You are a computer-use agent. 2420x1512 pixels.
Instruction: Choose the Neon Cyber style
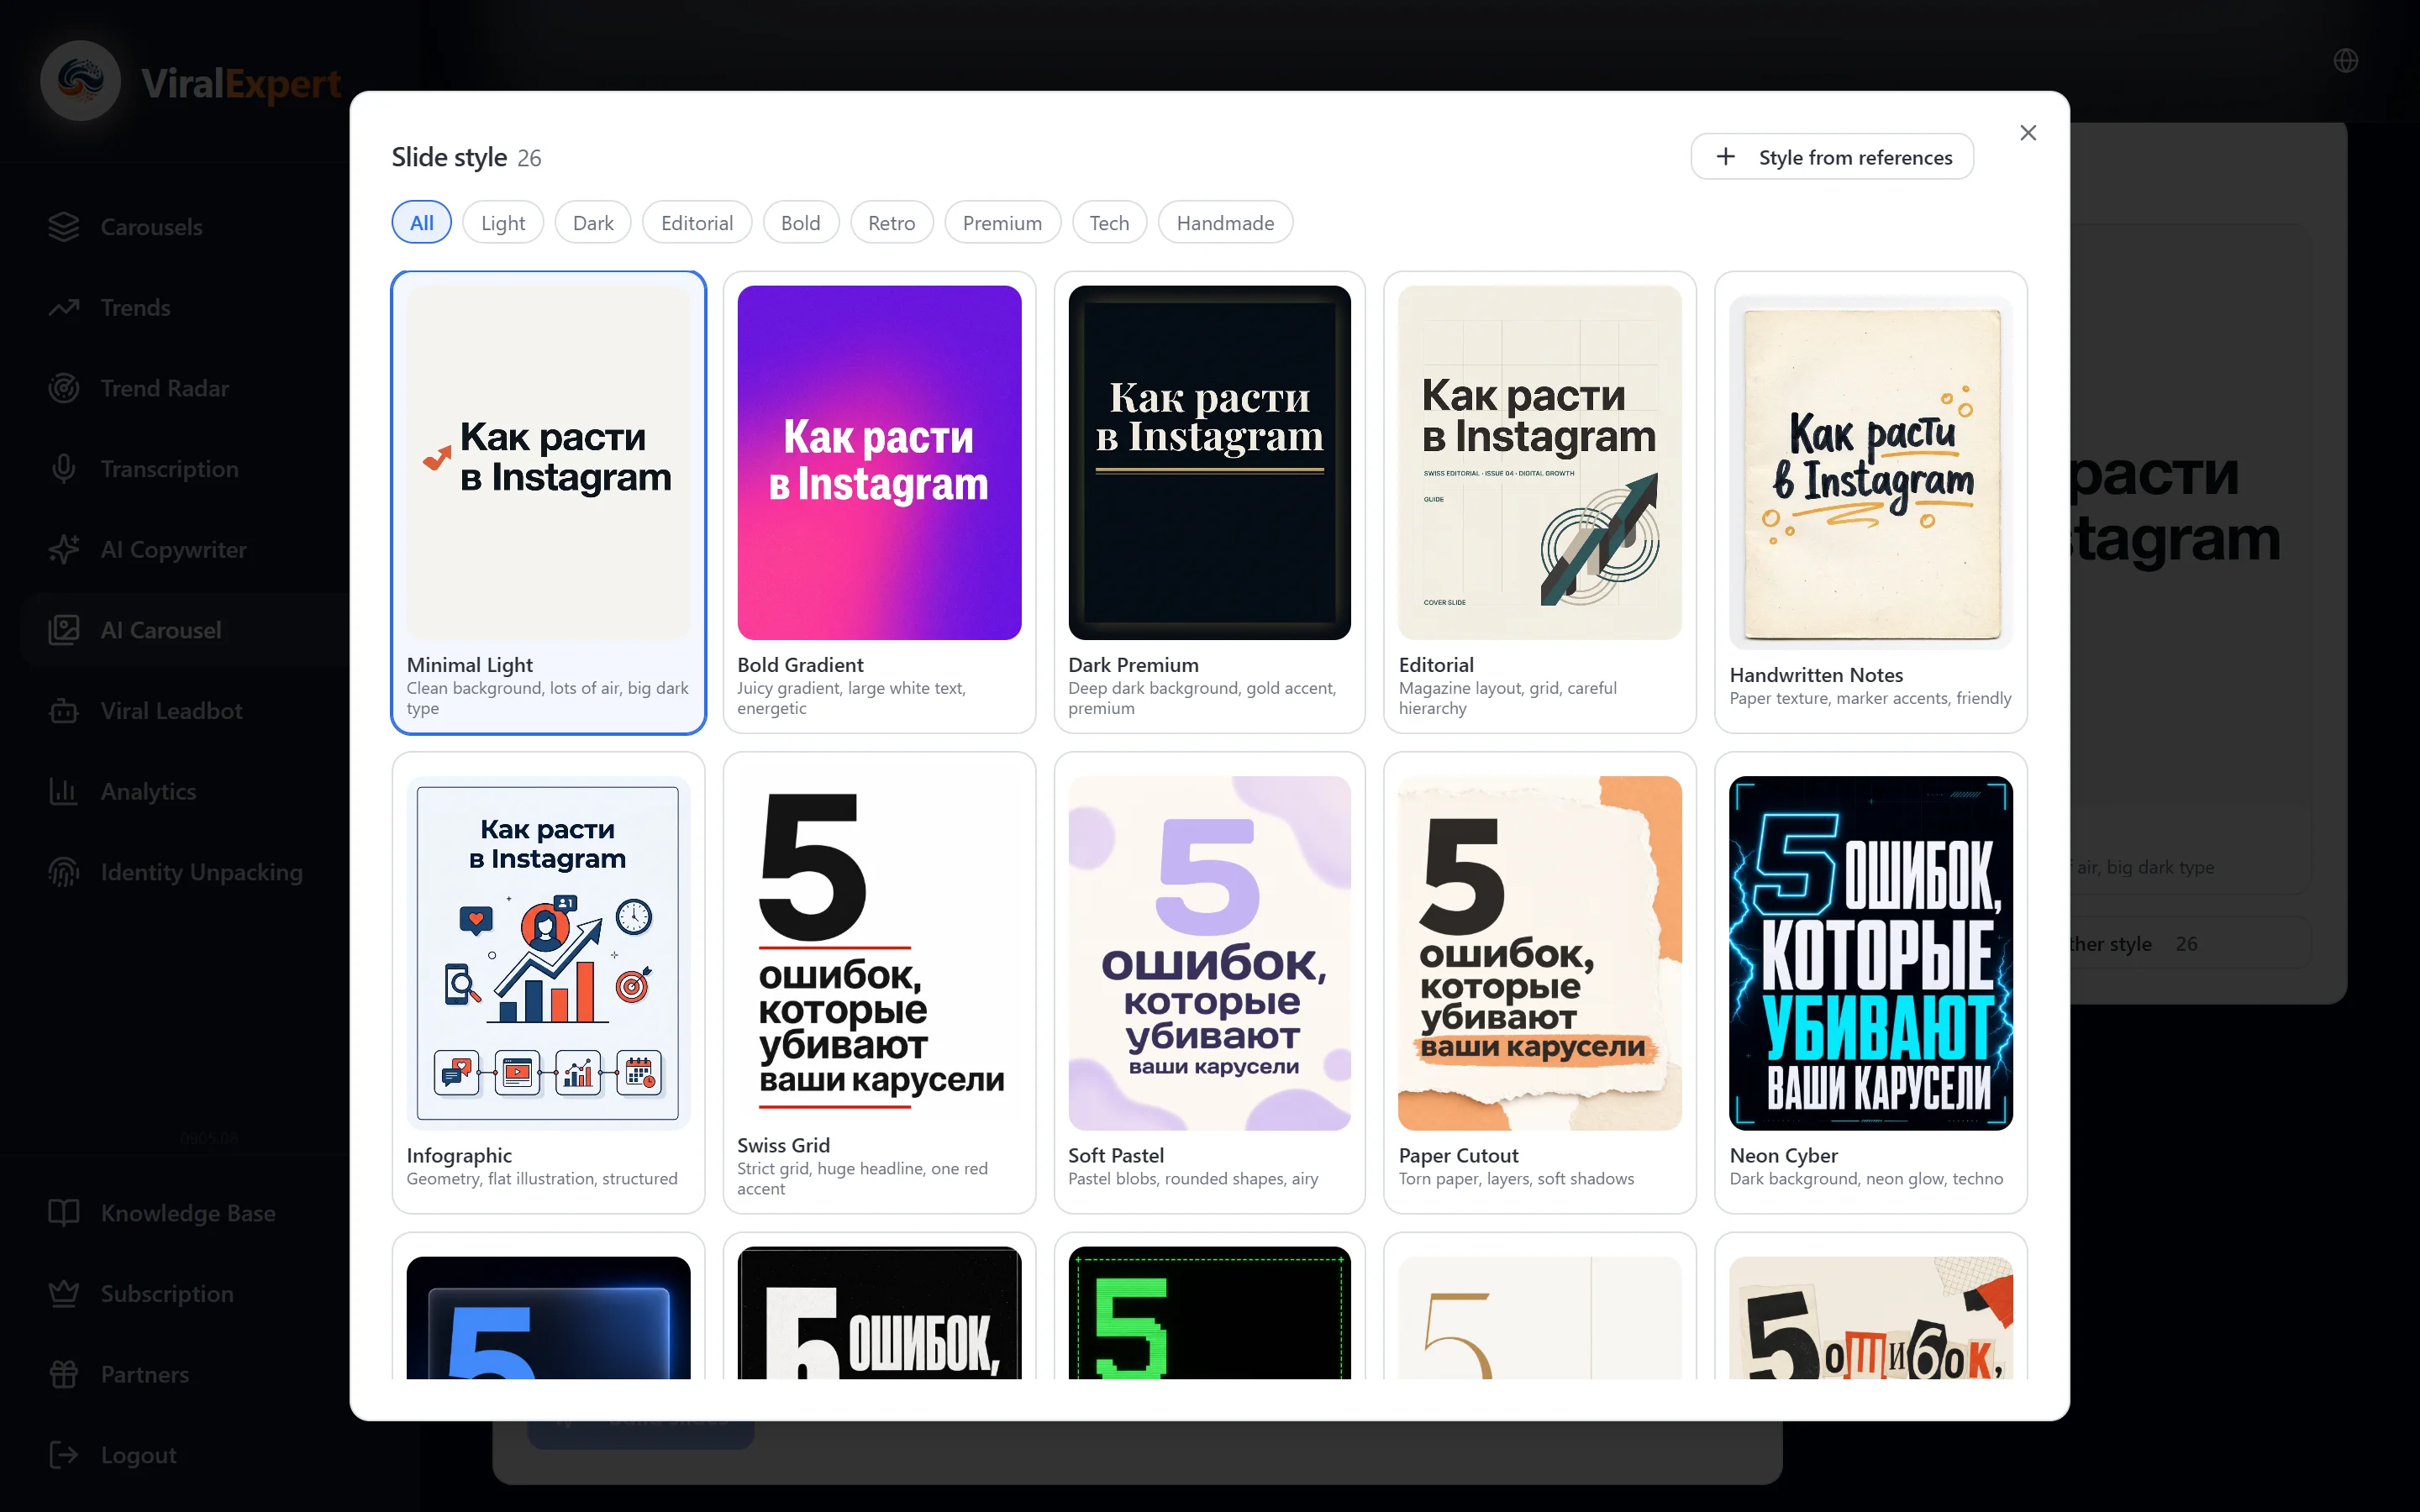click(x=1871, y=983)
